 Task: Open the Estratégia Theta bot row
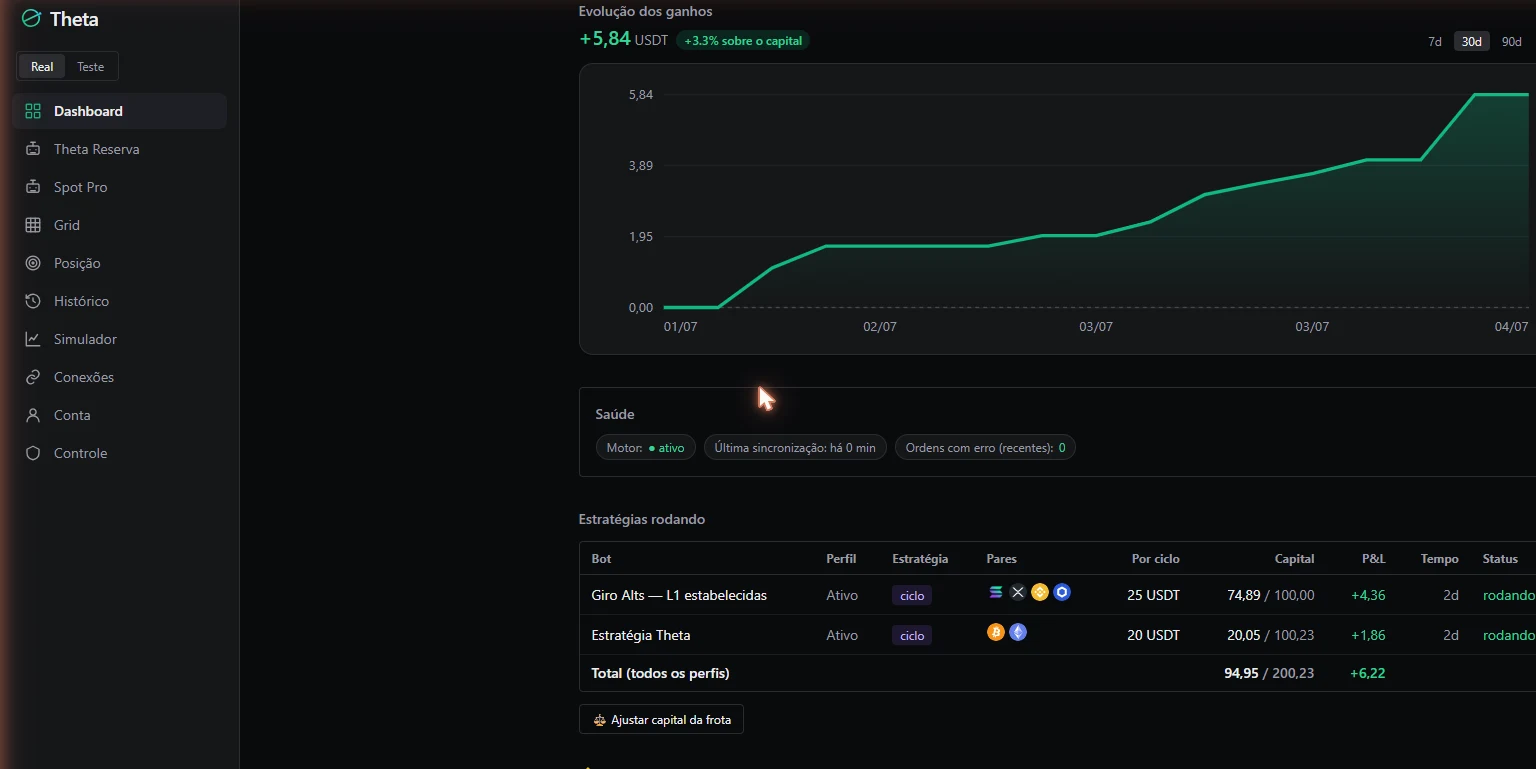coord(1057,635)
